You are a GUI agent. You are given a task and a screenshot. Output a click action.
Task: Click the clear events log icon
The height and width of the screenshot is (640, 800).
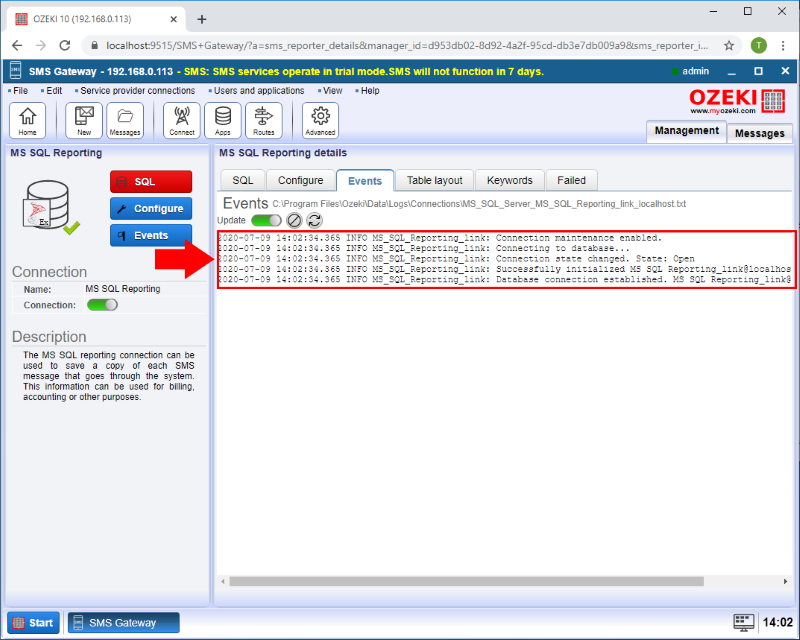tap(294, 220)
